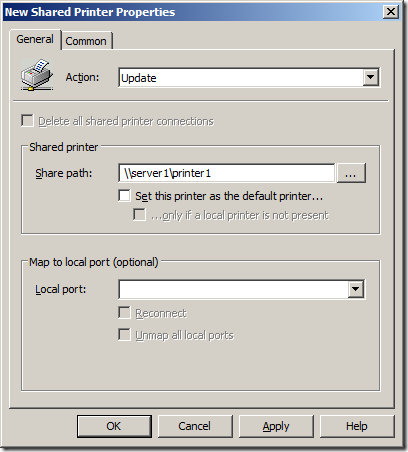Click inside the Share path text field
The height and width of the screenshot is (452, 408).
coord(226,173)
